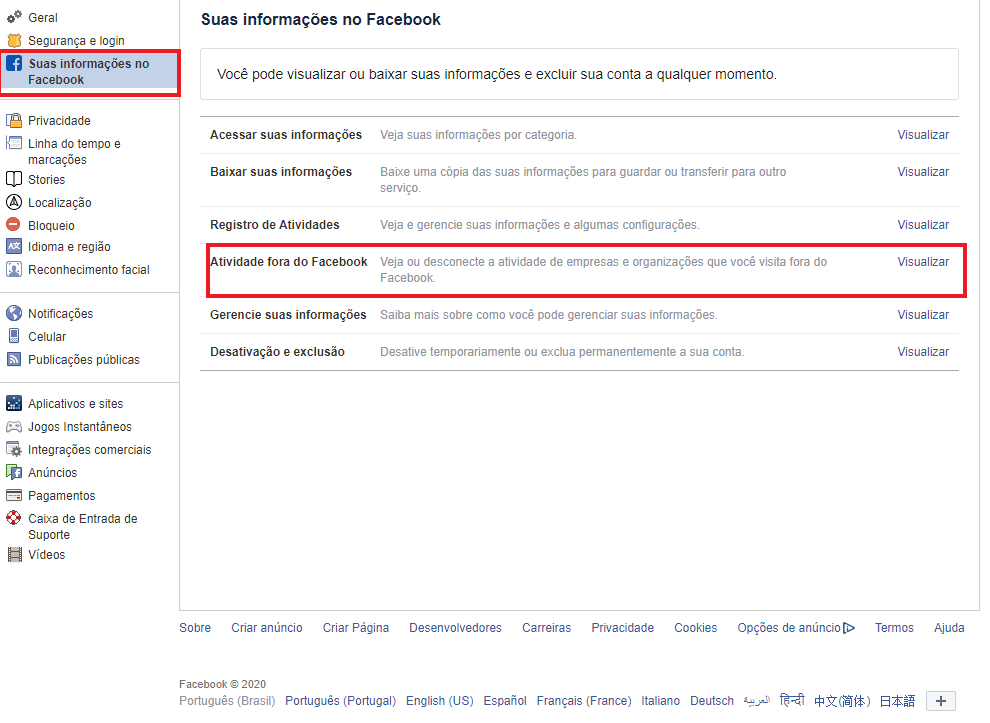Switch language to Deutsch
Image resolution: width=990 pixels, height=723 pixels.
coord(712,701)
